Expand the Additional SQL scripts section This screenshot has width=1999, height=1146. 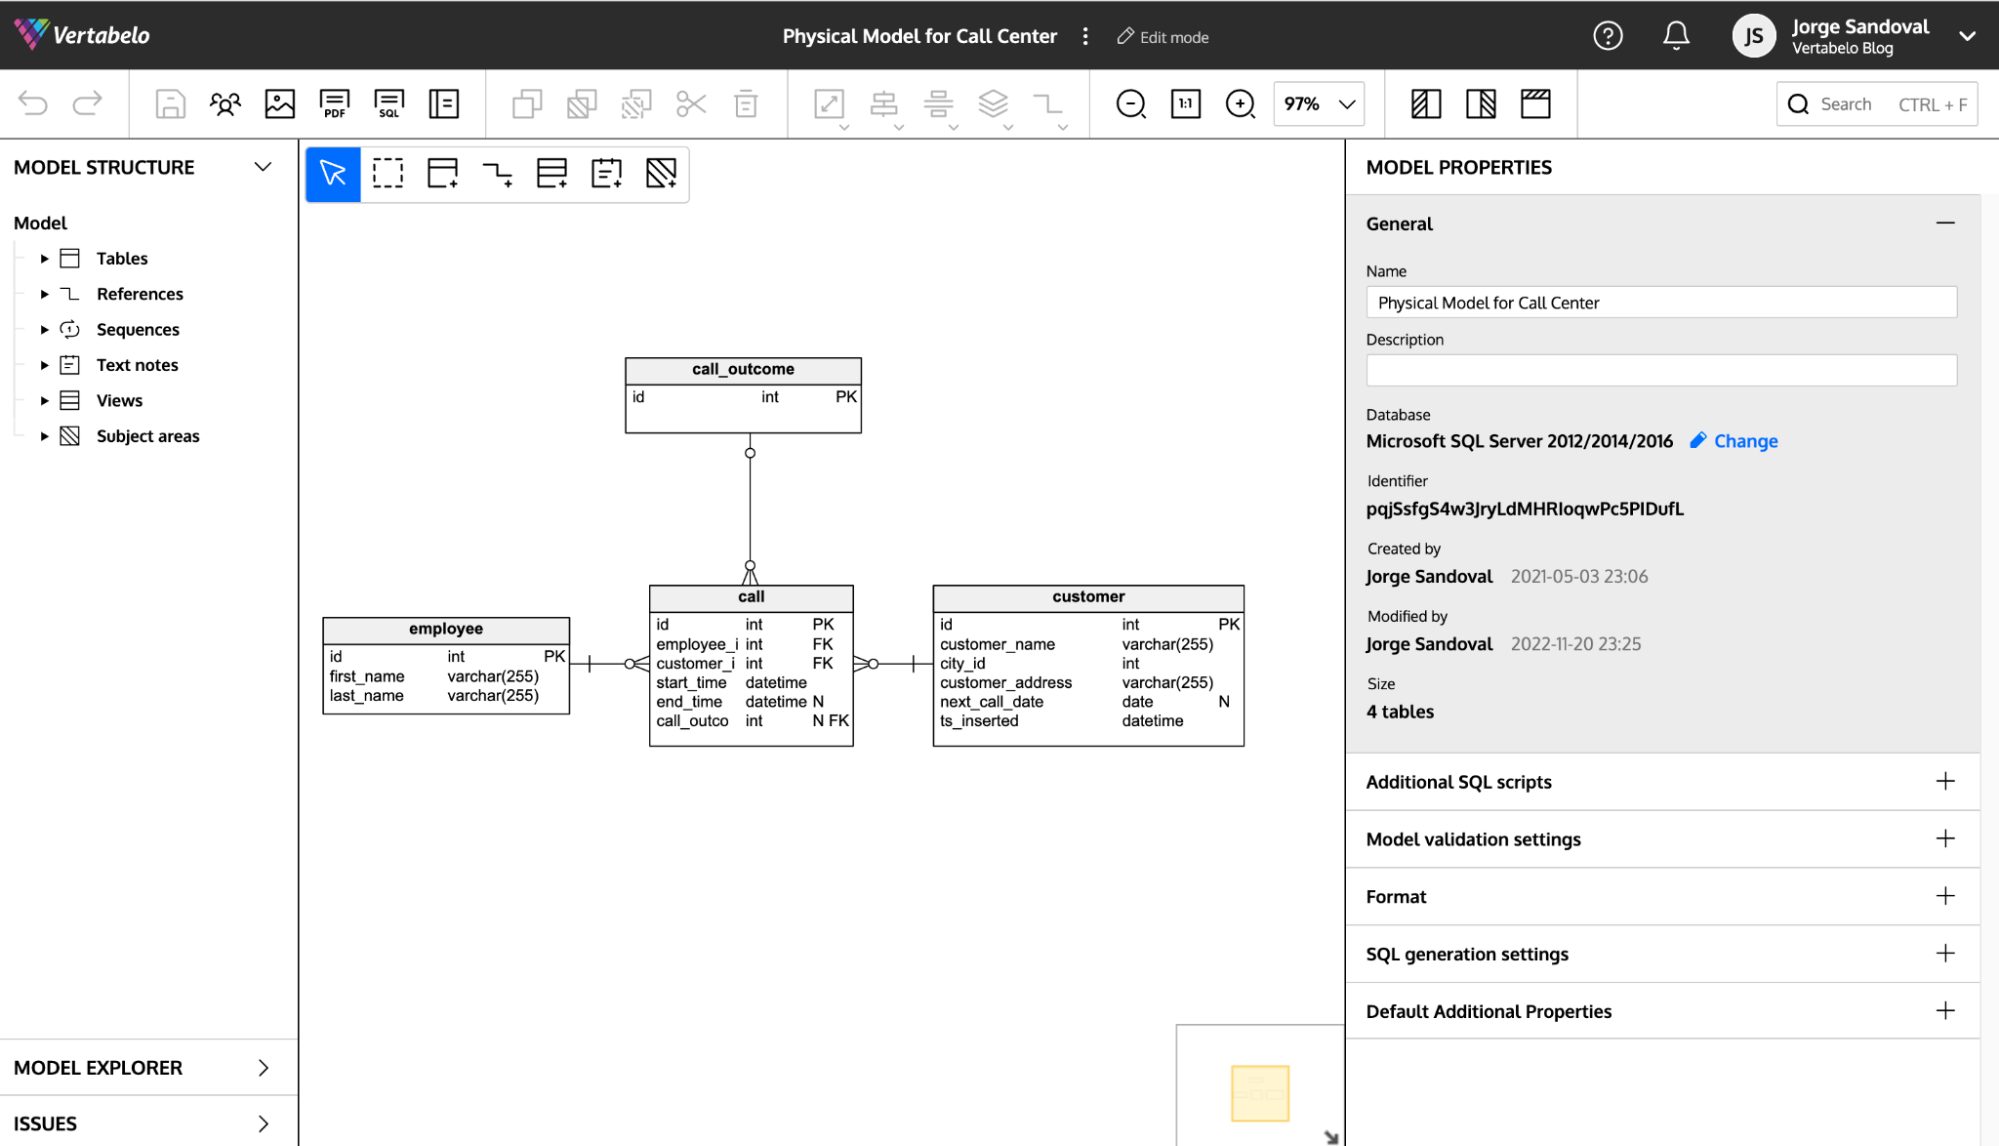click(1948, 781)
